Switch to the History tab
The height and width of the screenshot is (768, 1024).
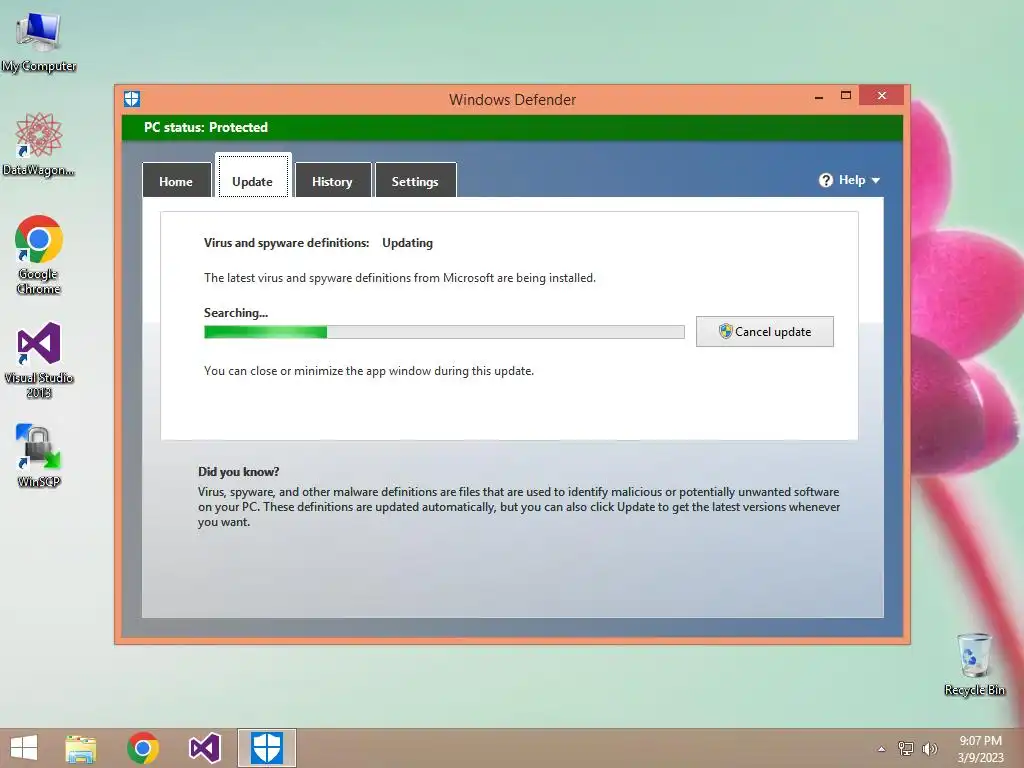[x=333, y=180]
